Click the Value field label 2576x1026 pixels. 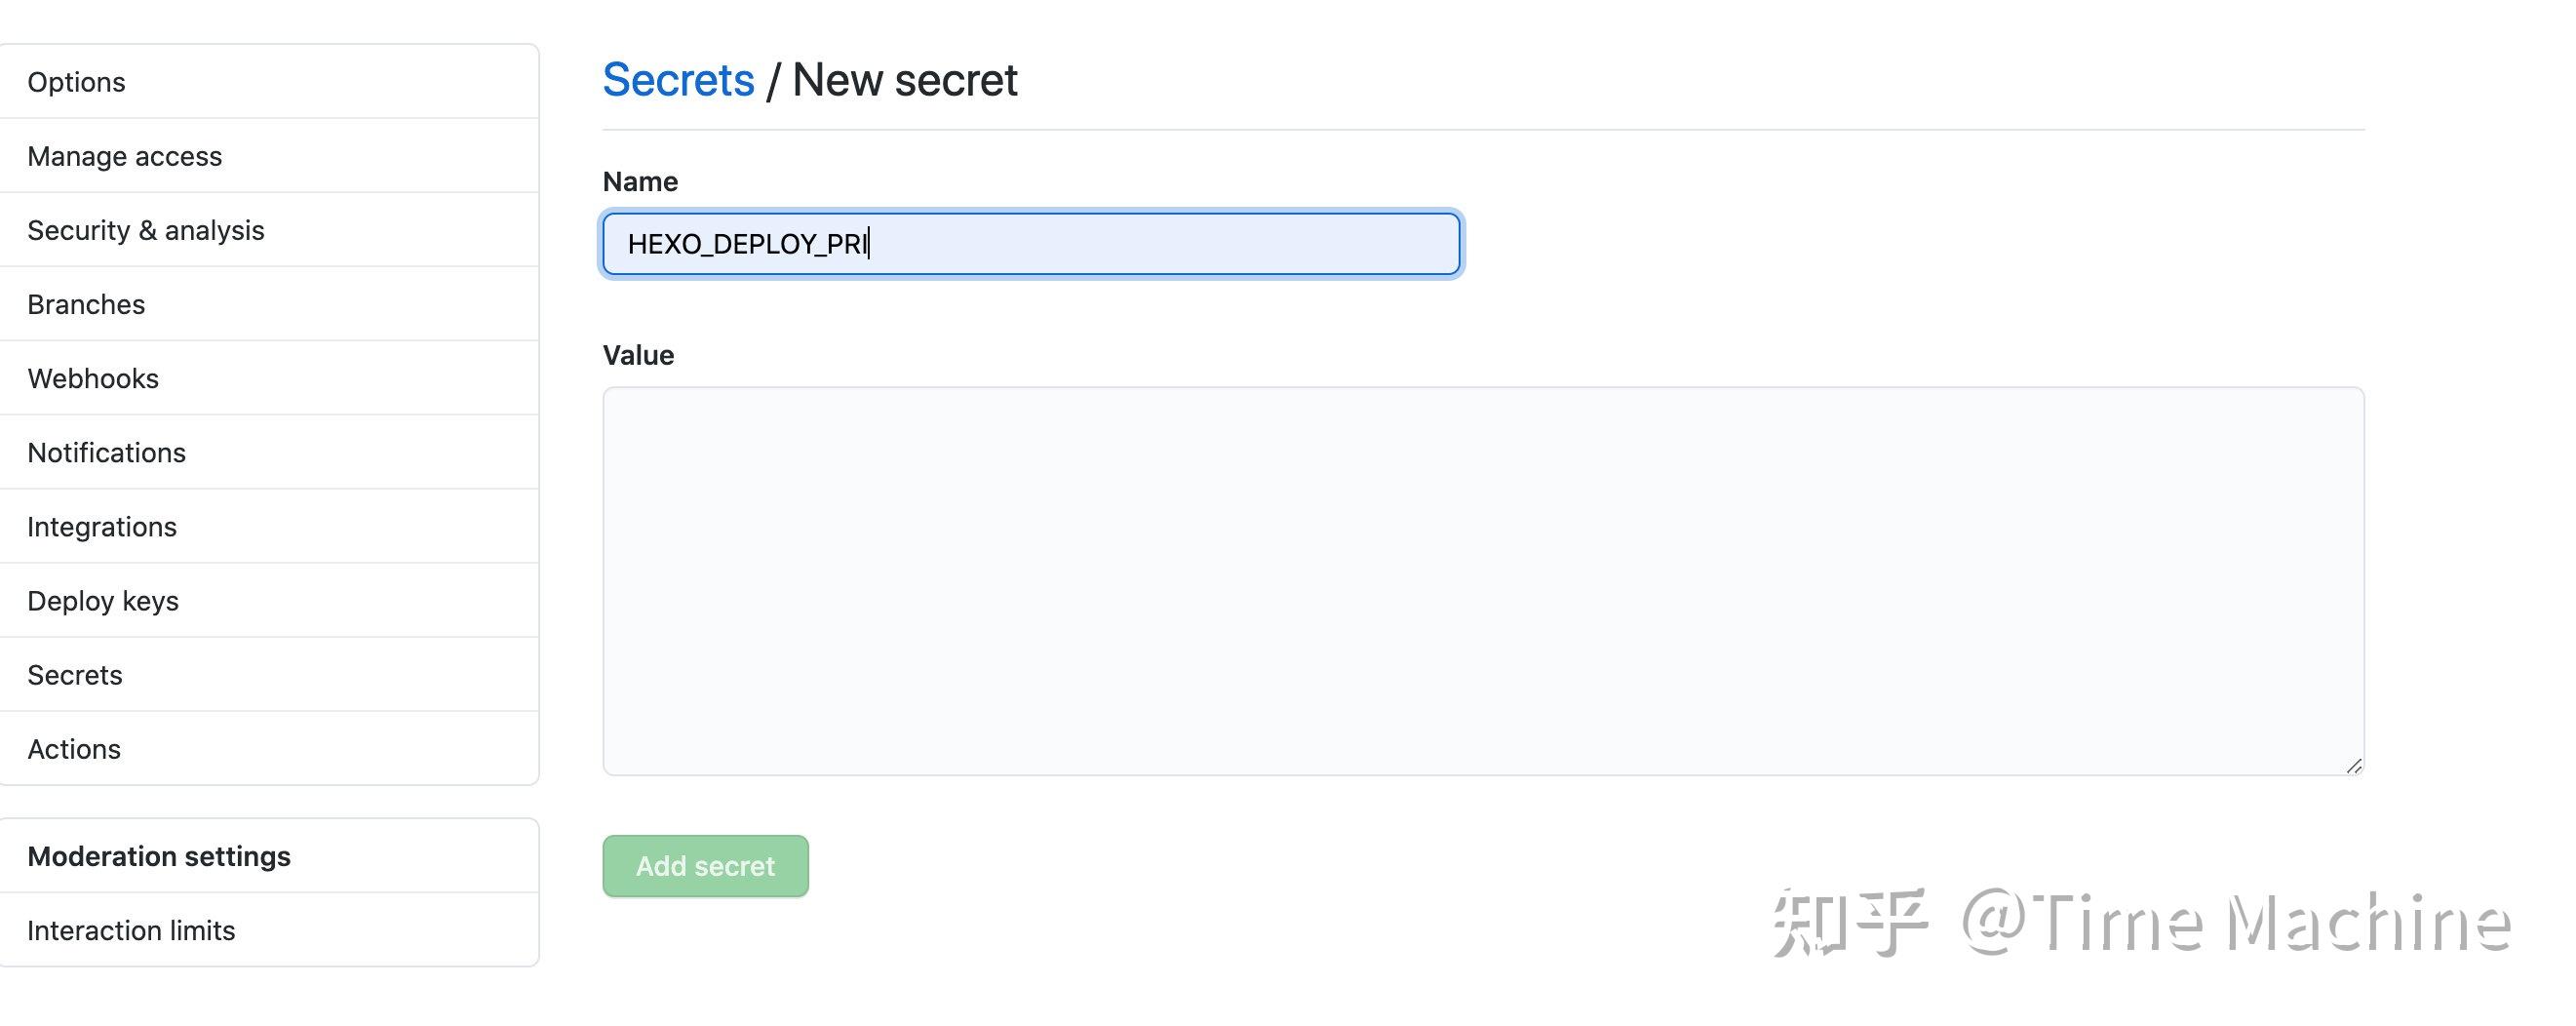coord(638,355)
